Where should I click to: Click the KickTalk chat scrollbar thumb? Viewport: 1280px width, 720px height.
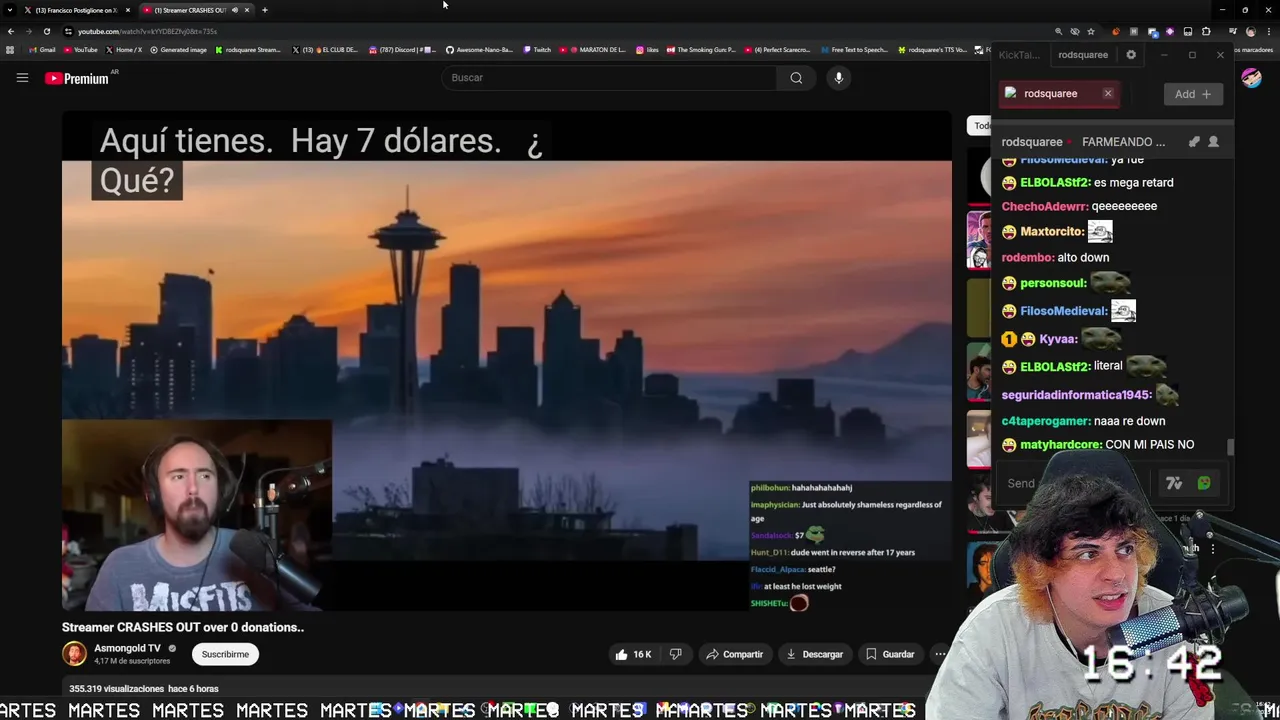coord(1231,447)
